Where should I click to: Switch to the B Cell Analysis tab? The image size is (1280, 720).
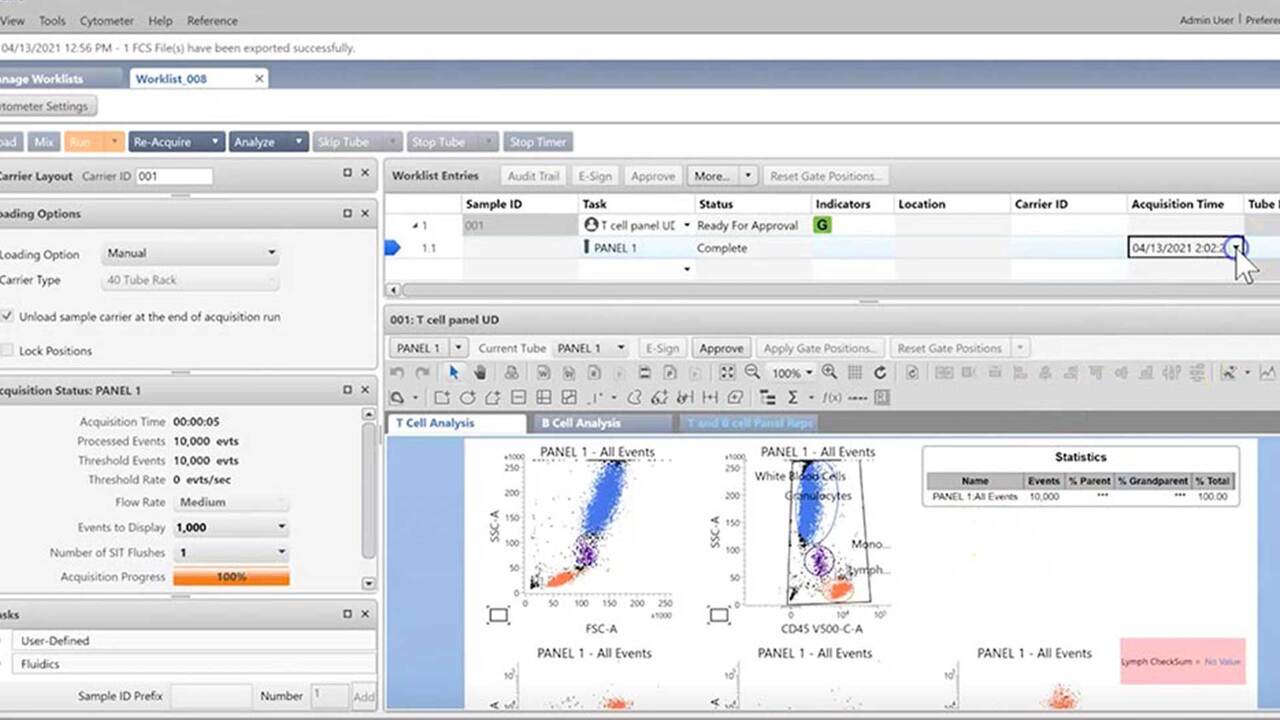click(581, 423)
